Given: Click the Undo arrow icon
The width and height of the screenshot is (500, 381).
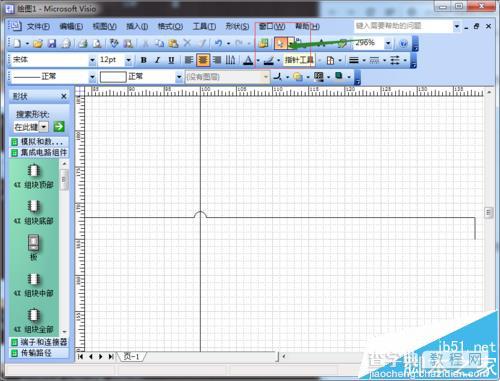Looking at the screenshot, I should [218, 43].
